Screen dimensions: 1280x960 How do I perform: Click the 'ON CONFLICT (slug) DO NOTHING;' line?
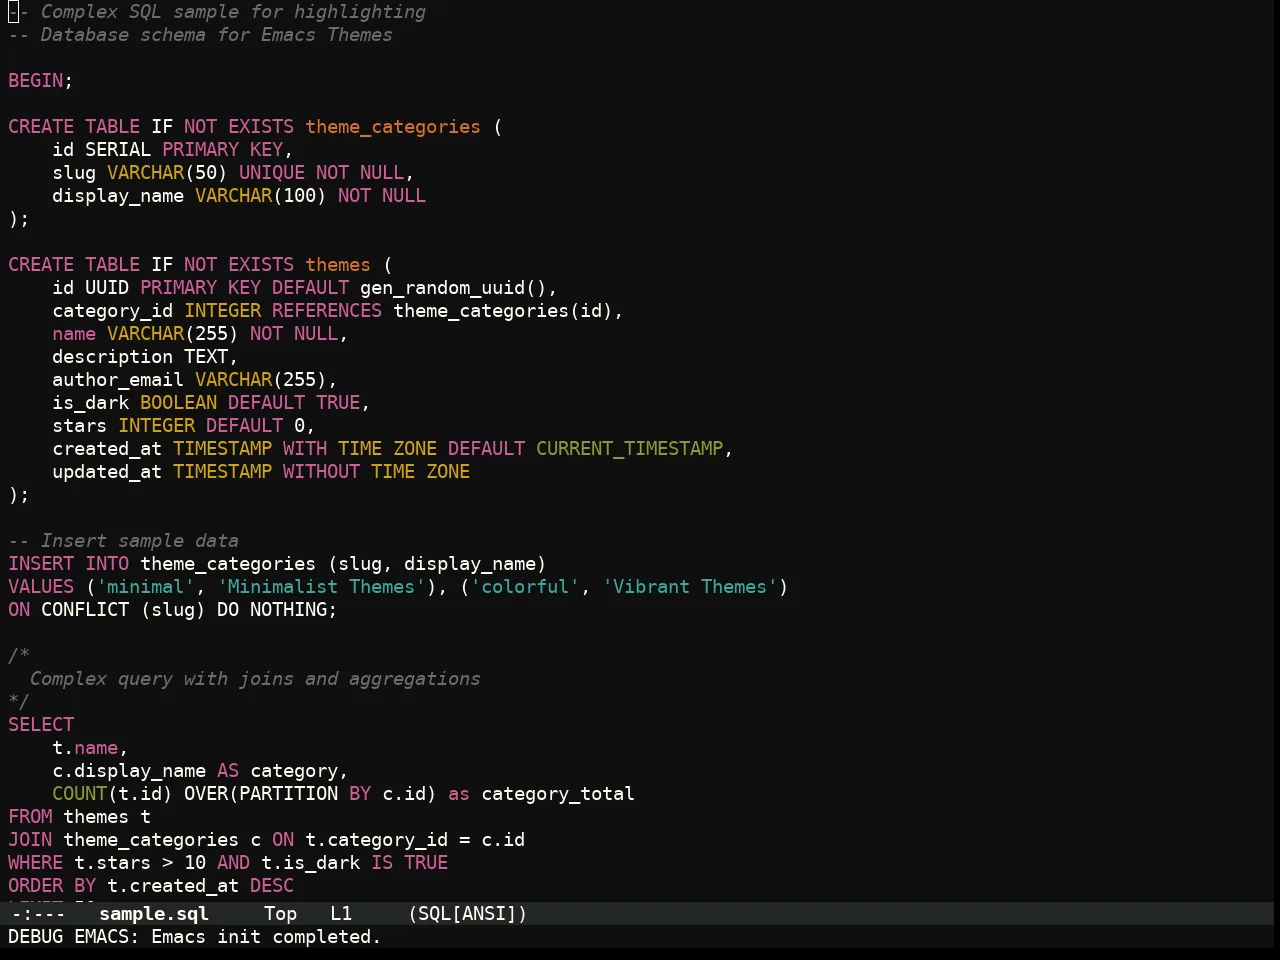pos(173,610)
